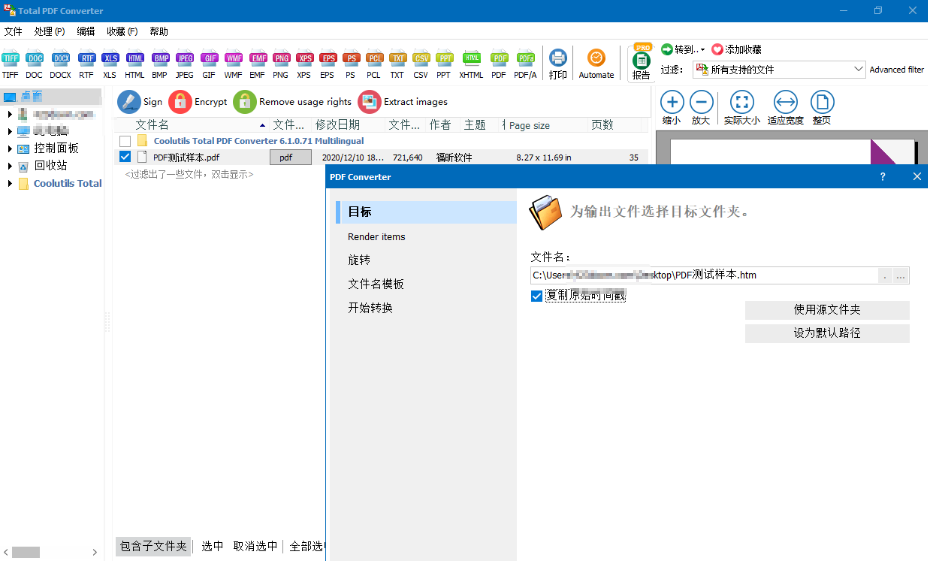Viewport: 928px width, 561px height.
Task: Uncheck the PDF测试样本.pdf file checkbox
Action: tap(125, 157)
